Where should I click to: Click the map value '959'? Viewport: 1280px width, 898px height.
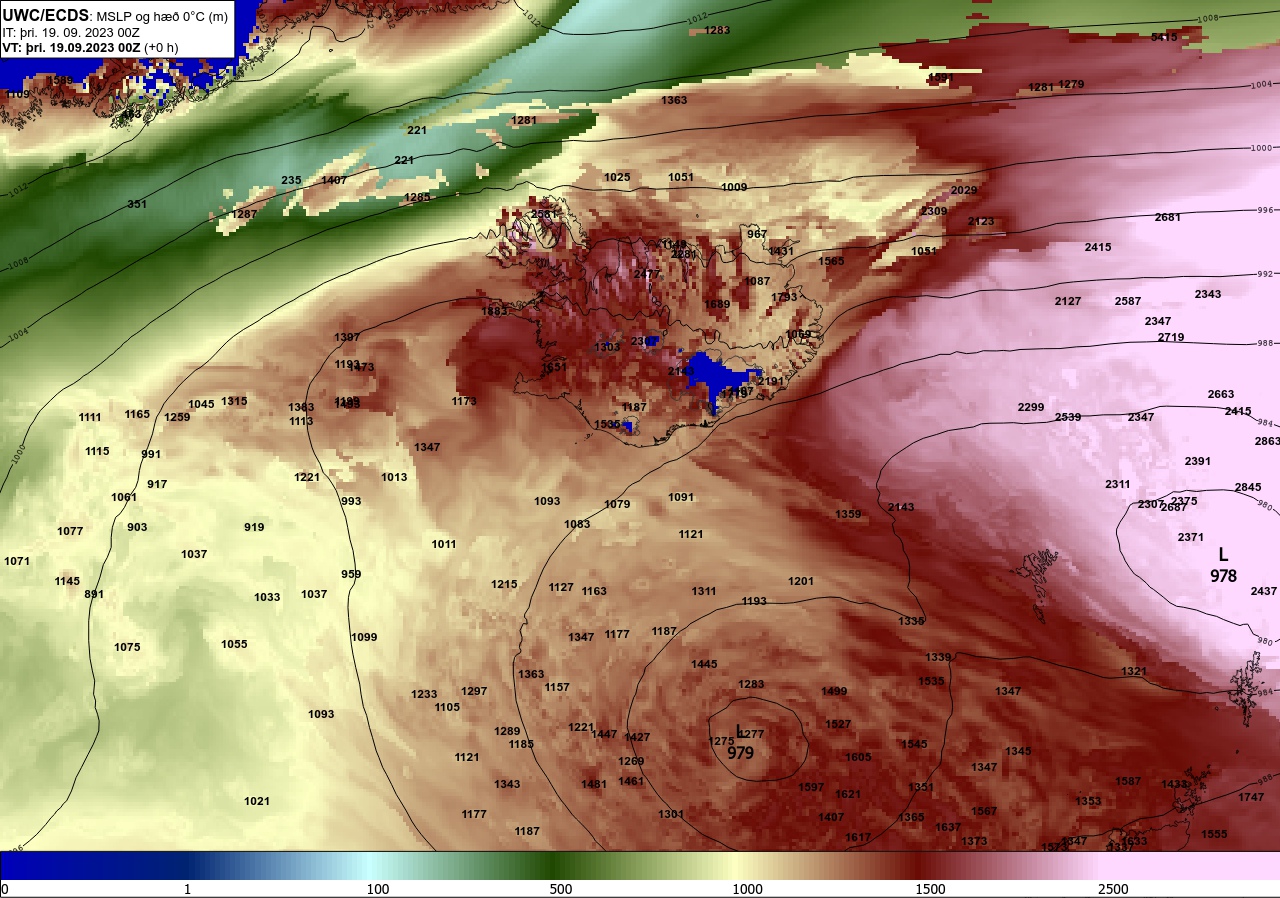351,574
